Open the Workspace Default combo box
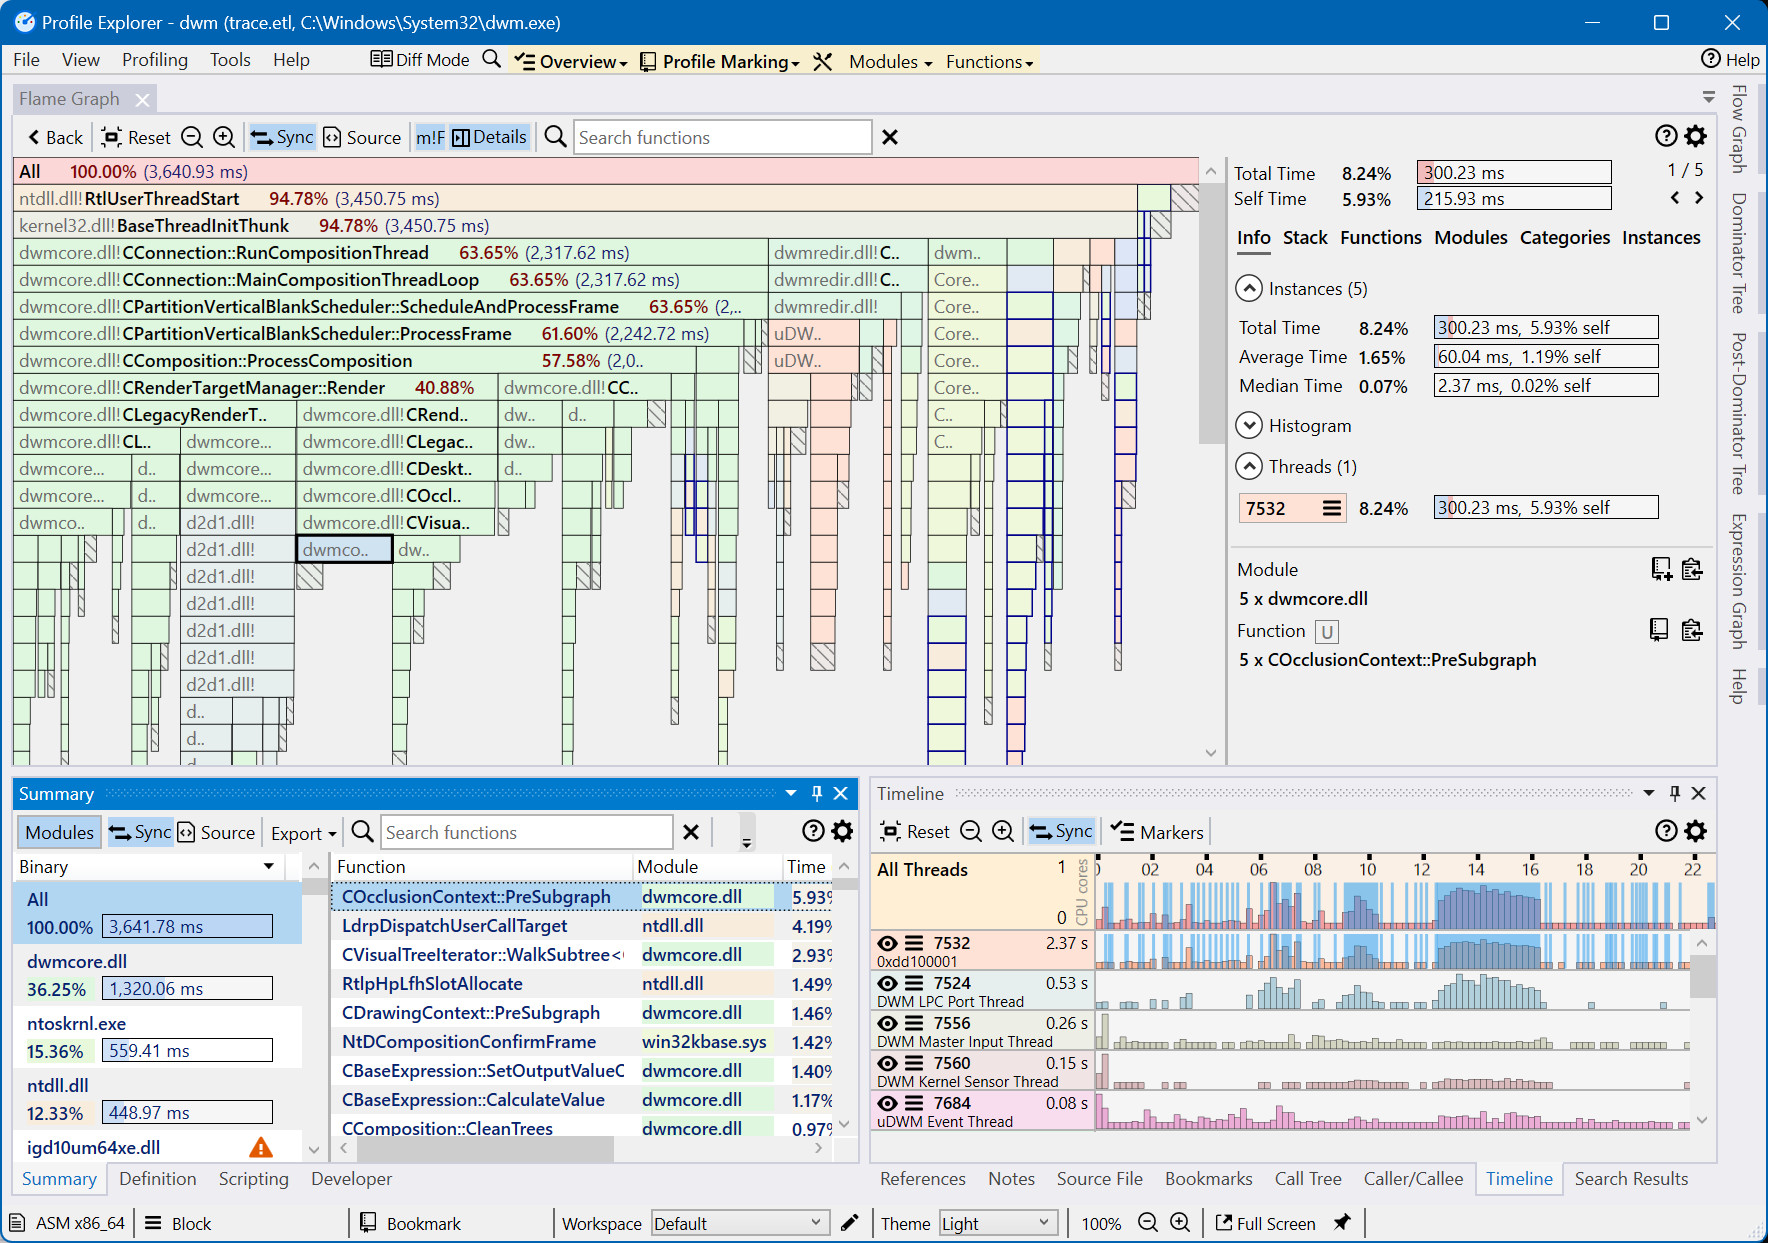Image resolution: width=1768 pixels, height=1243 pixels. pyautogui.click(x=739, y=1223)
